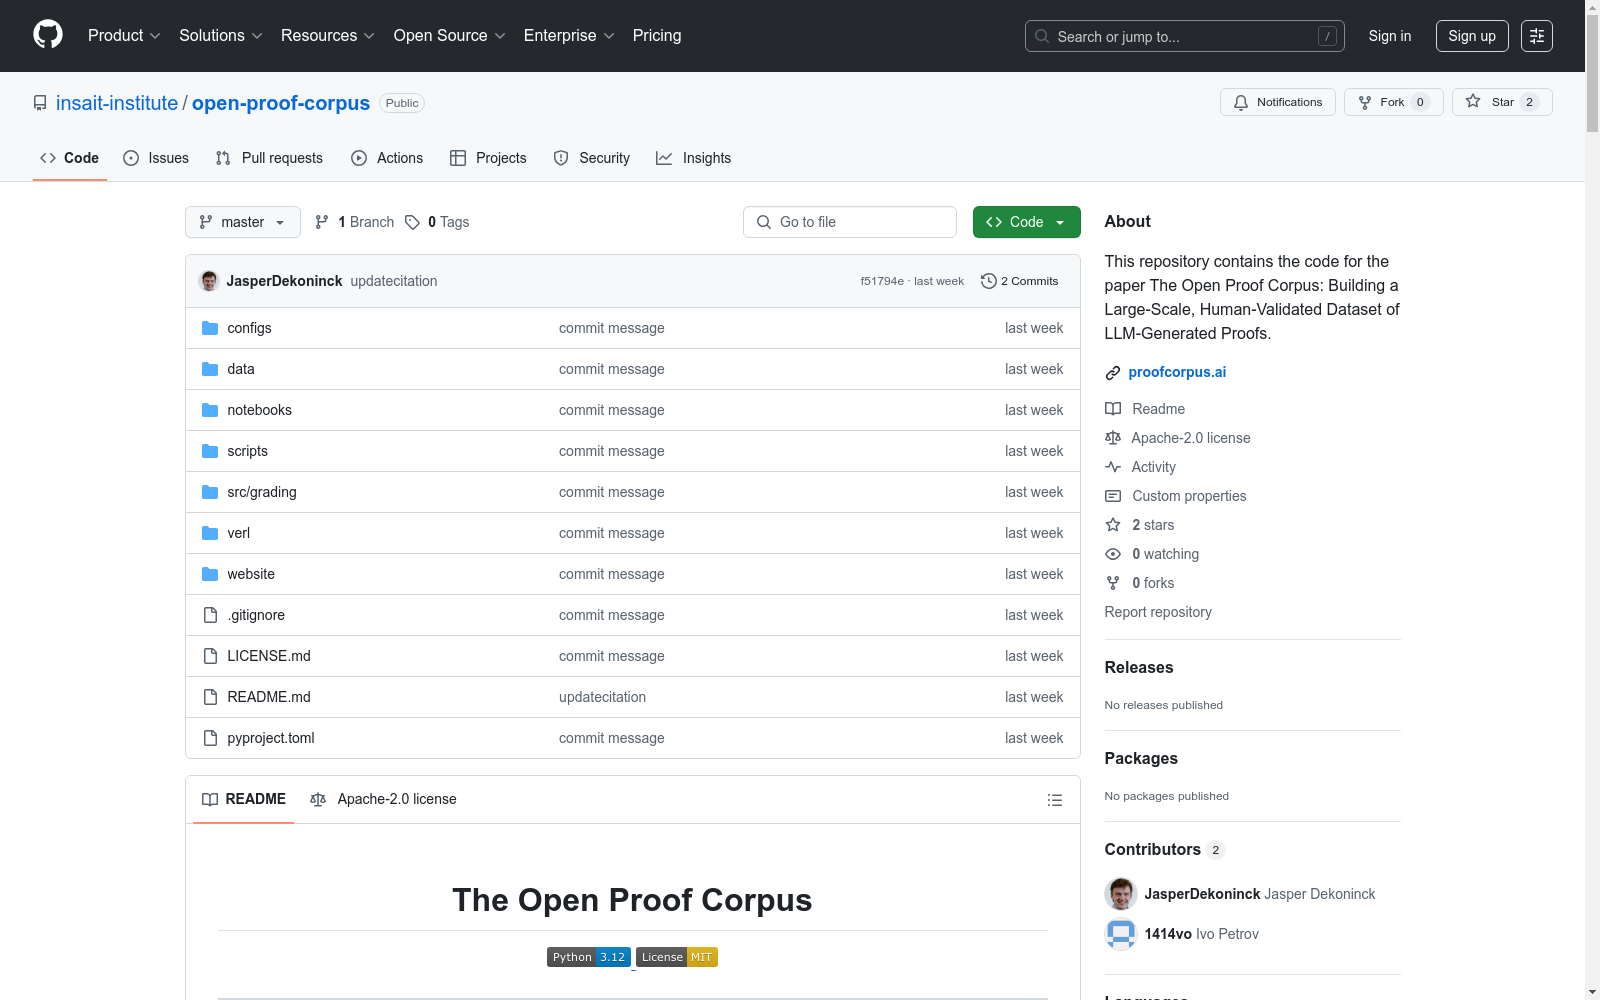1600x1000 pixels.
Task: Open the proofcorpus.ai website link
Action: click(1177, 372)
